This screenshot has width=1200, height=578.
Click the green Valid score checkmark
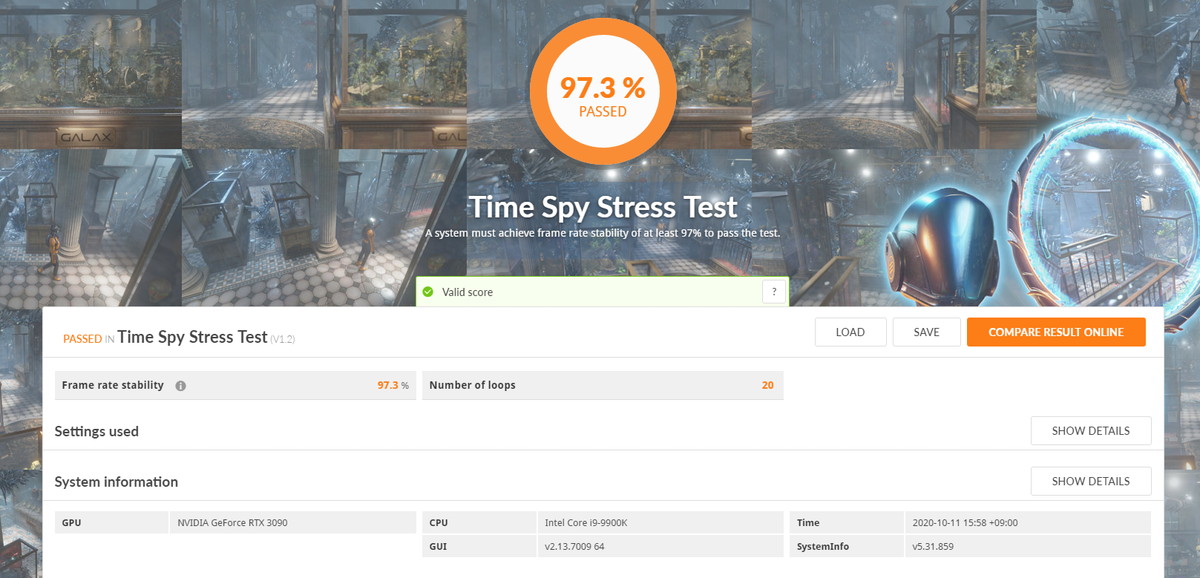click(428, 292)
